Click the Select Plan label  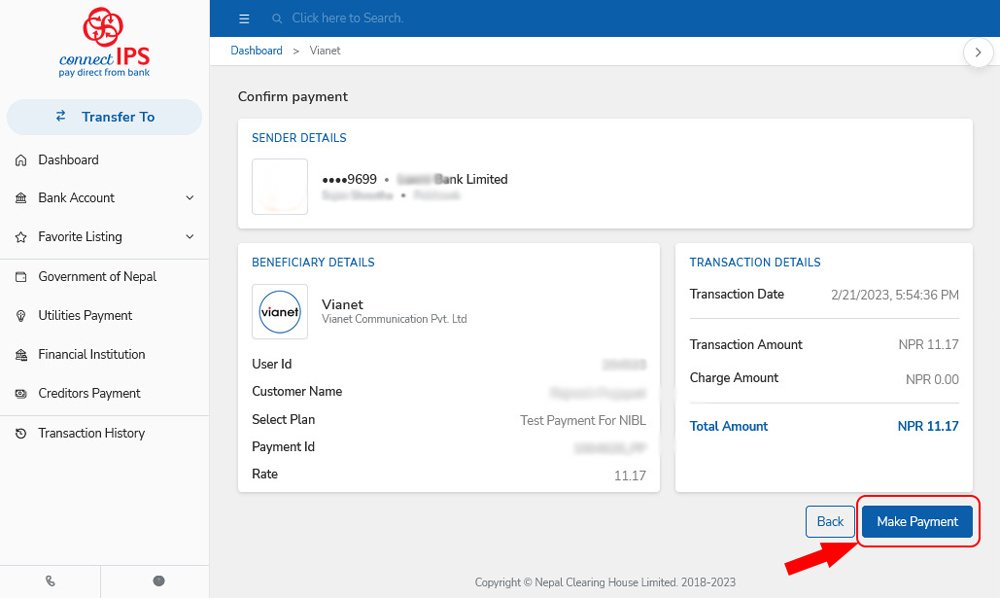coord(283,419)
